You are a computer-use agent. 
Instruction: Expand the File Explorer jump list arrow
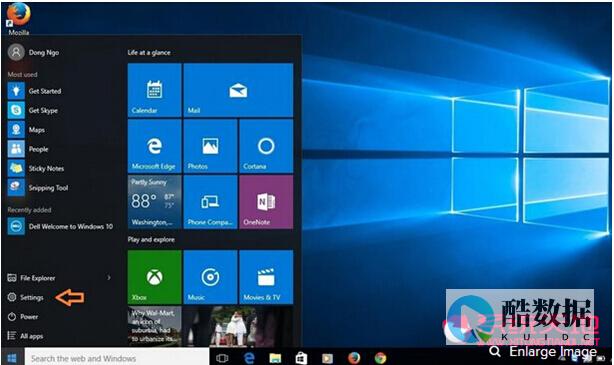[x=109, y=278]
